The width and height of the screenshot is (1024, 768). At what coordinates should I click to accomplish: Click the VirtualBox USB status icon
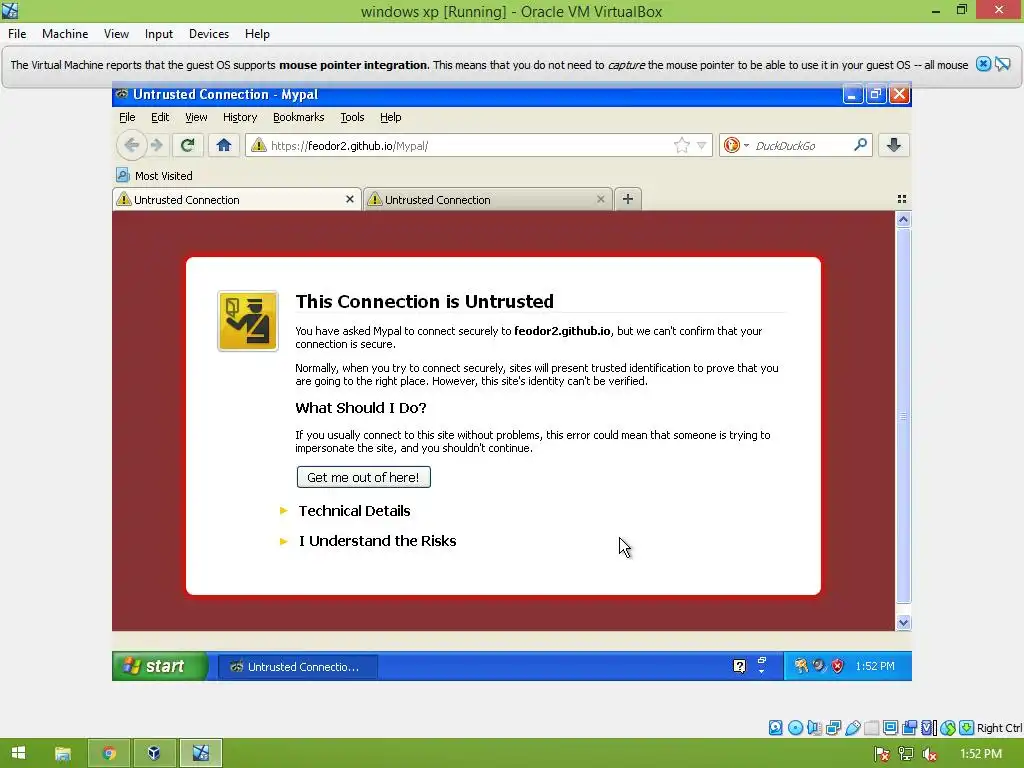coord(852,728)
